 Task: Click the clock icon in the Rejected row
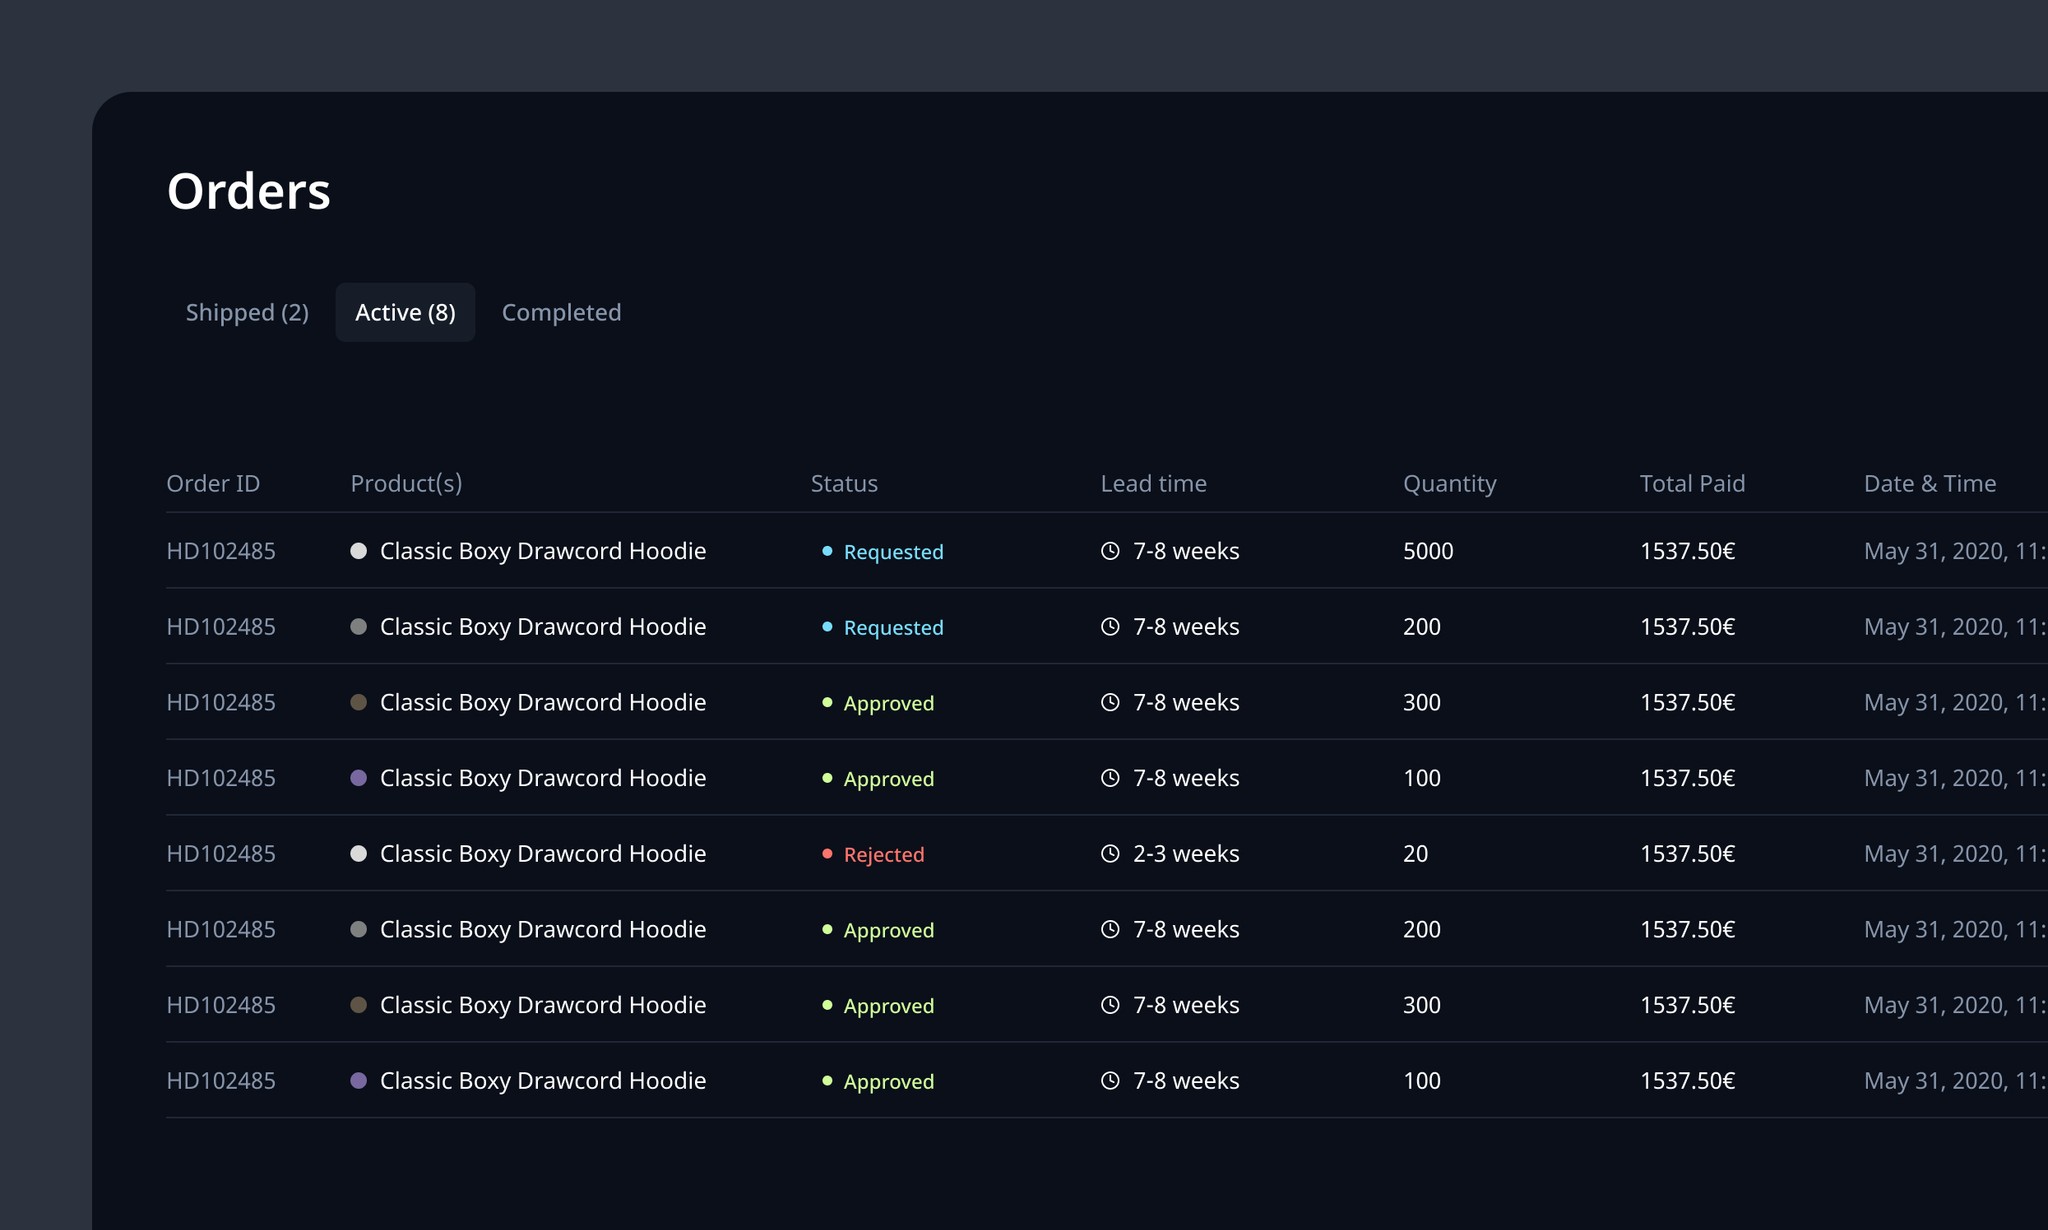1110,854
